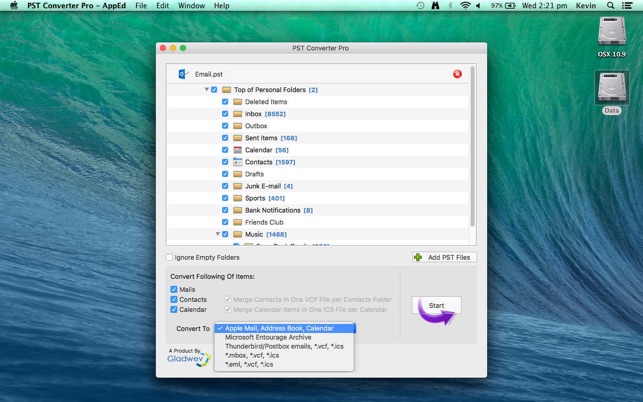Screen dimensions: 643x402
Task: Open the OSX 10.9 drive on desktop
Action: pyautogui.click(x=611, y=35)
